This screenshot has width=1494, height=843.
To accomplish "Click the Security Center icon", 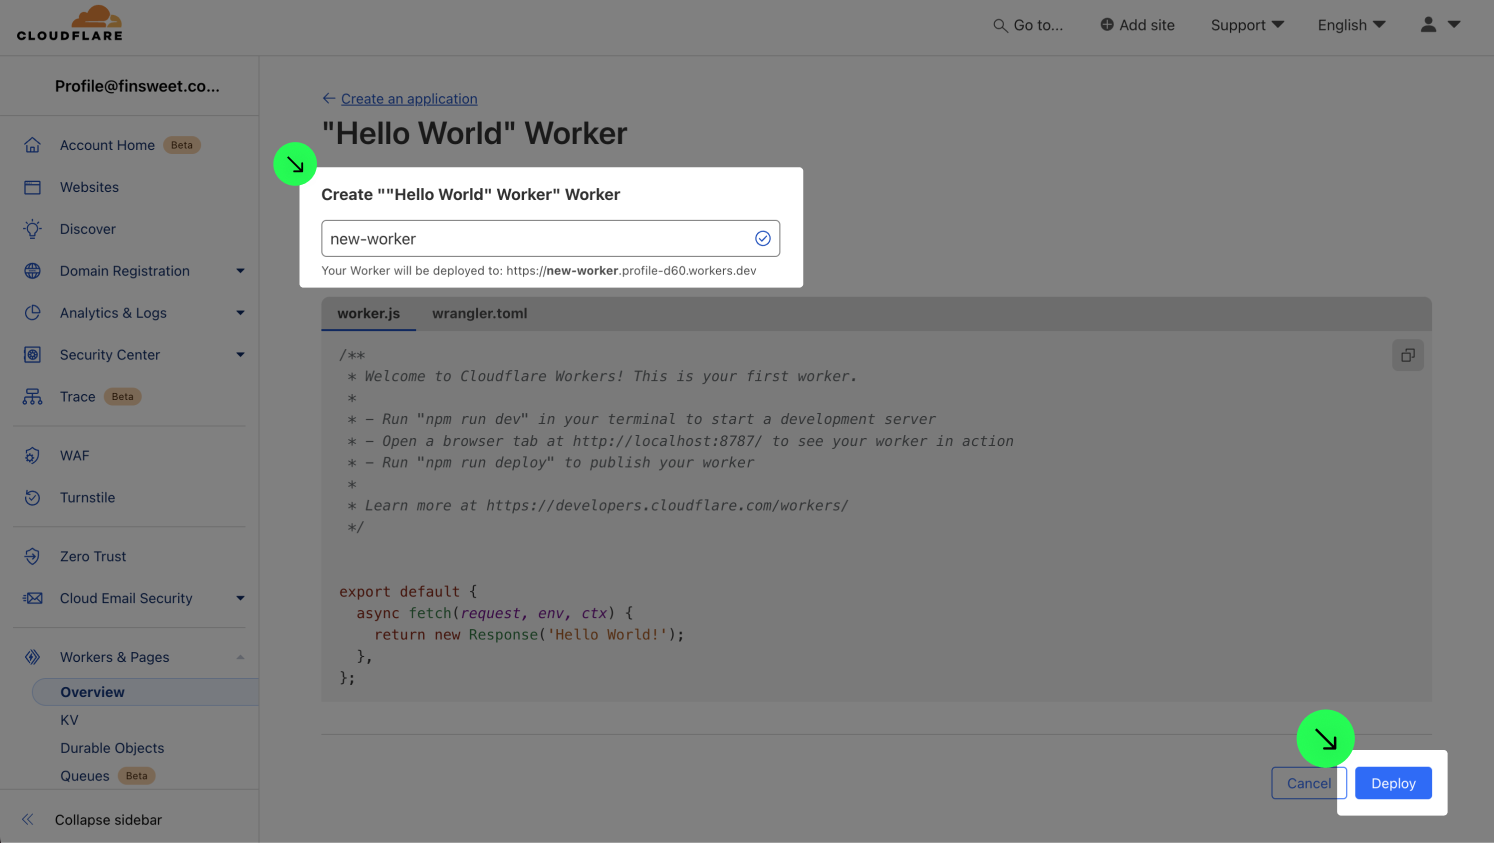I will pos(32,355).
